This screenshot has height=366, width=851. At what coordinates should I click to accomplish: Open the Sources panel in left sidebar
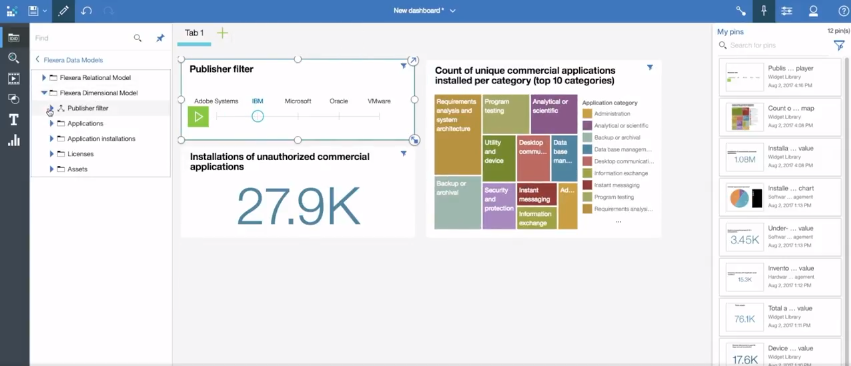[x=14, y=37]
